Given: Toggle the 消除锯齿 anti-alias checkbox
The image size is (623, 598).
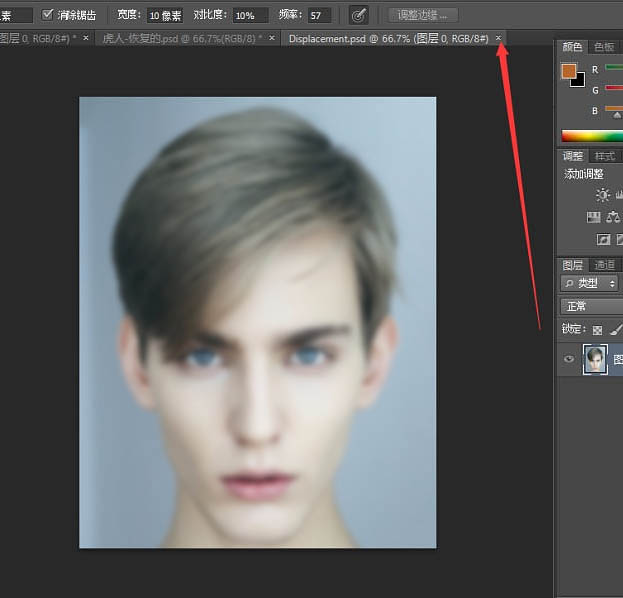Looking at the screenshot, I should (x=48, y=15).
